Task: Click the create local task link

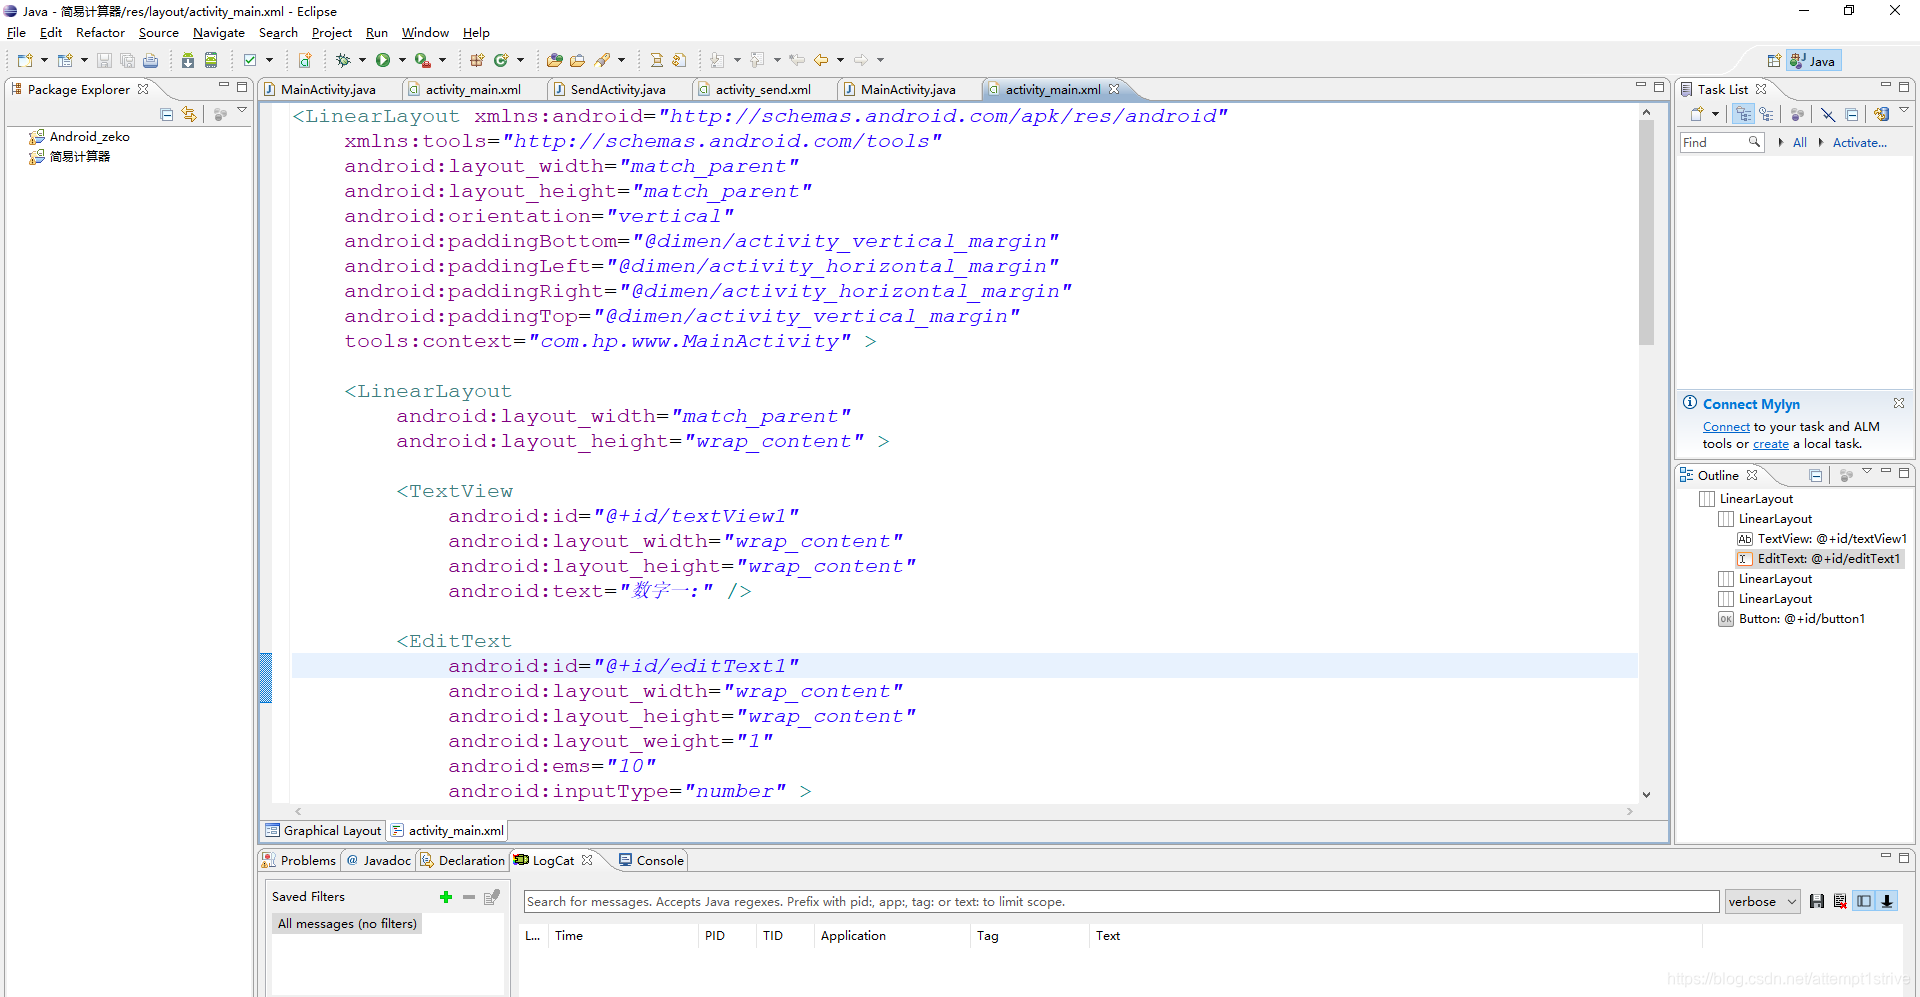Action: (x=1770, y=444)
